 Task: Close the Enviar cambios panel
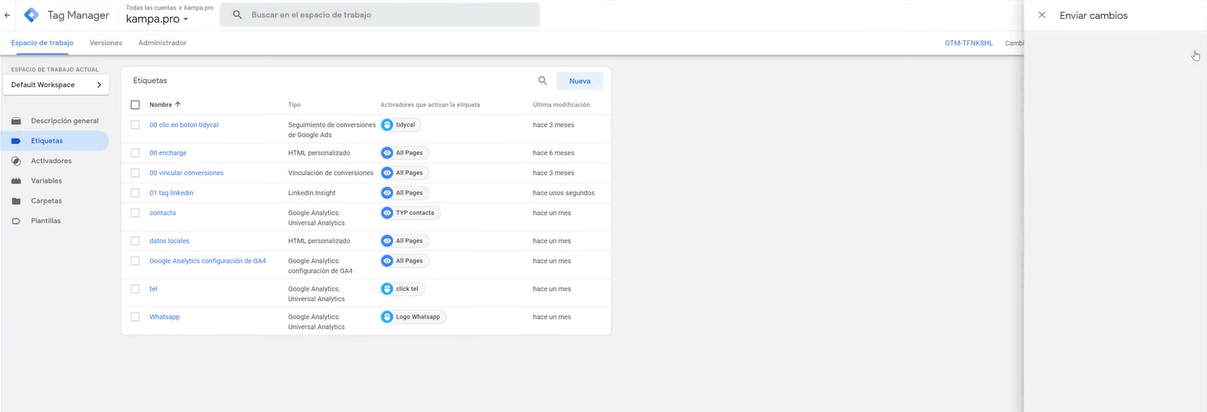click(1042, 15)
